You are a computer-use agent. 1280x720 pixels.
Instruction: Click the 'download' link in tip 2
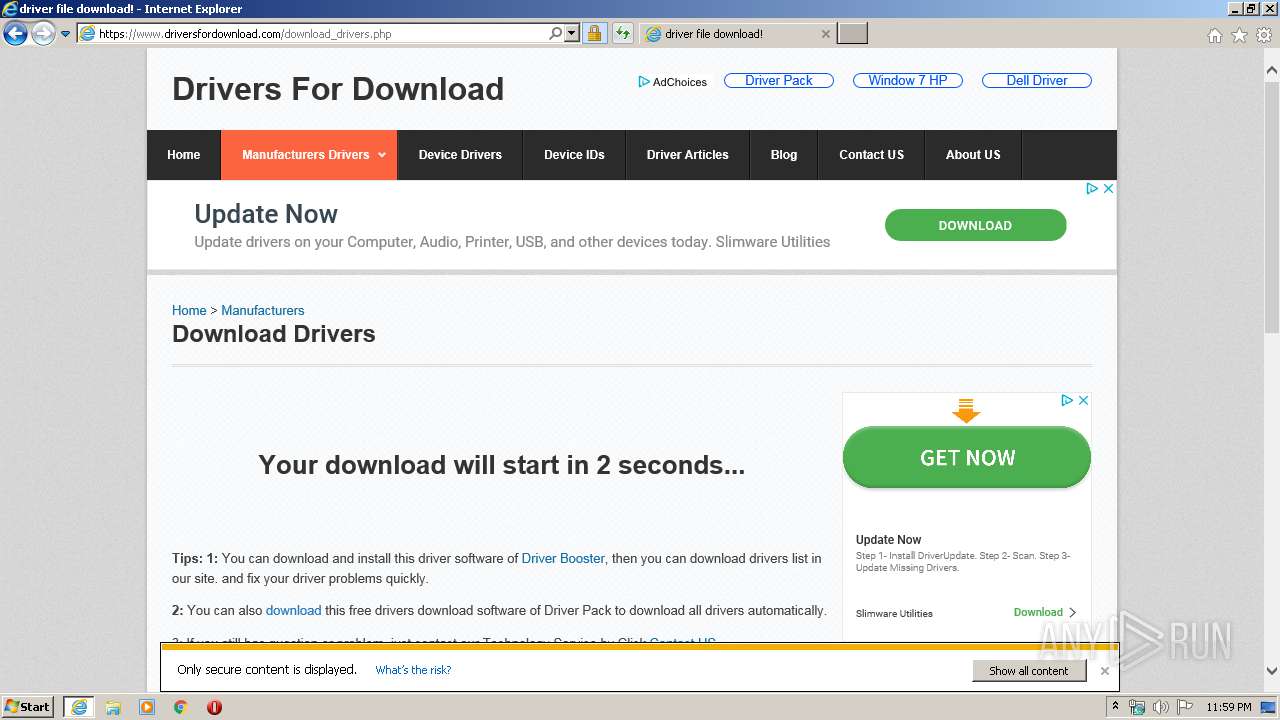coord(293,610)
